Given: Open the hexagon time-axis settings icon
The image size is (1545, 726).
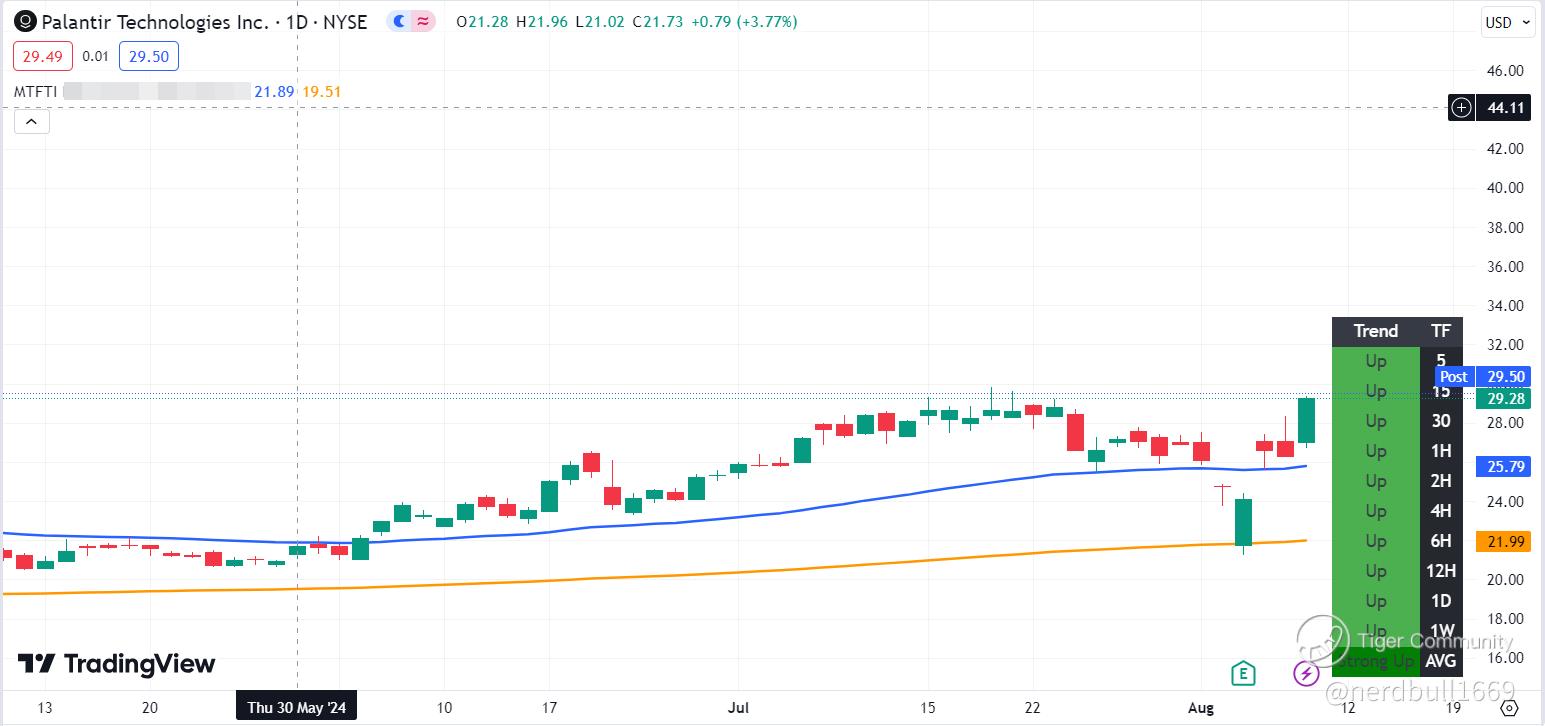Looking at the screenshot, I should [x=1510, y=708].
